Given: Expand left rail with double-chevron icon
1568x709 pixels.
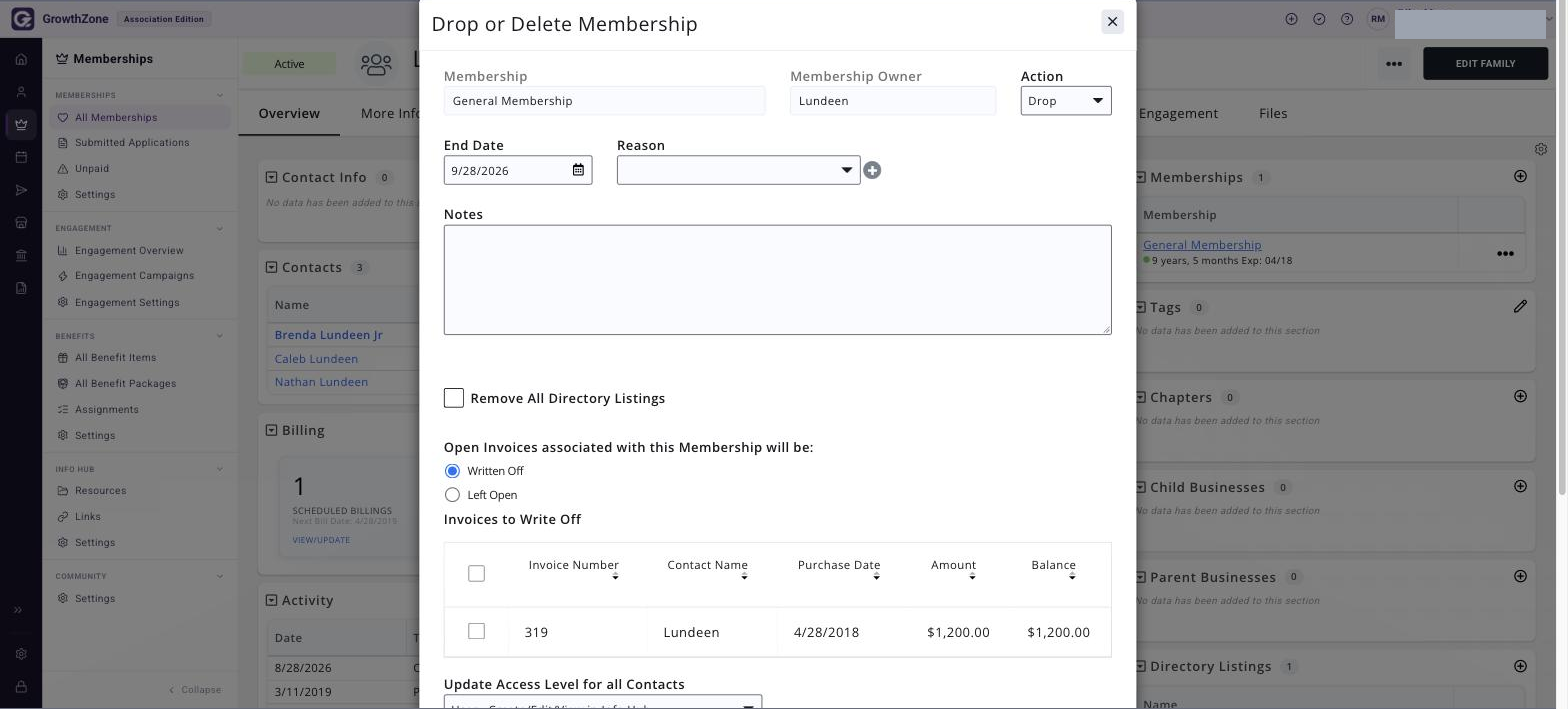Looking at the screenshot, I should (18, 610).
